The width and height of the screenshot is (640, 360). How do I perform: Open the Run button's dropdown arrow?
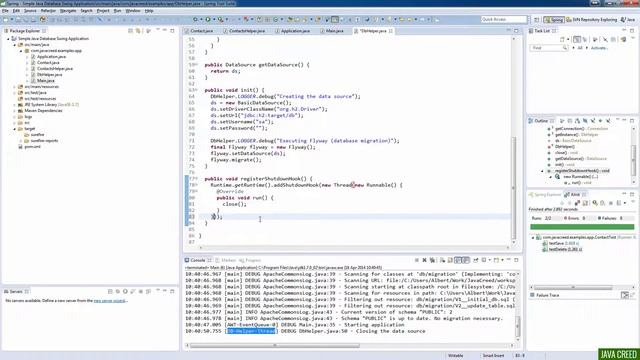(x=213, y=19)
